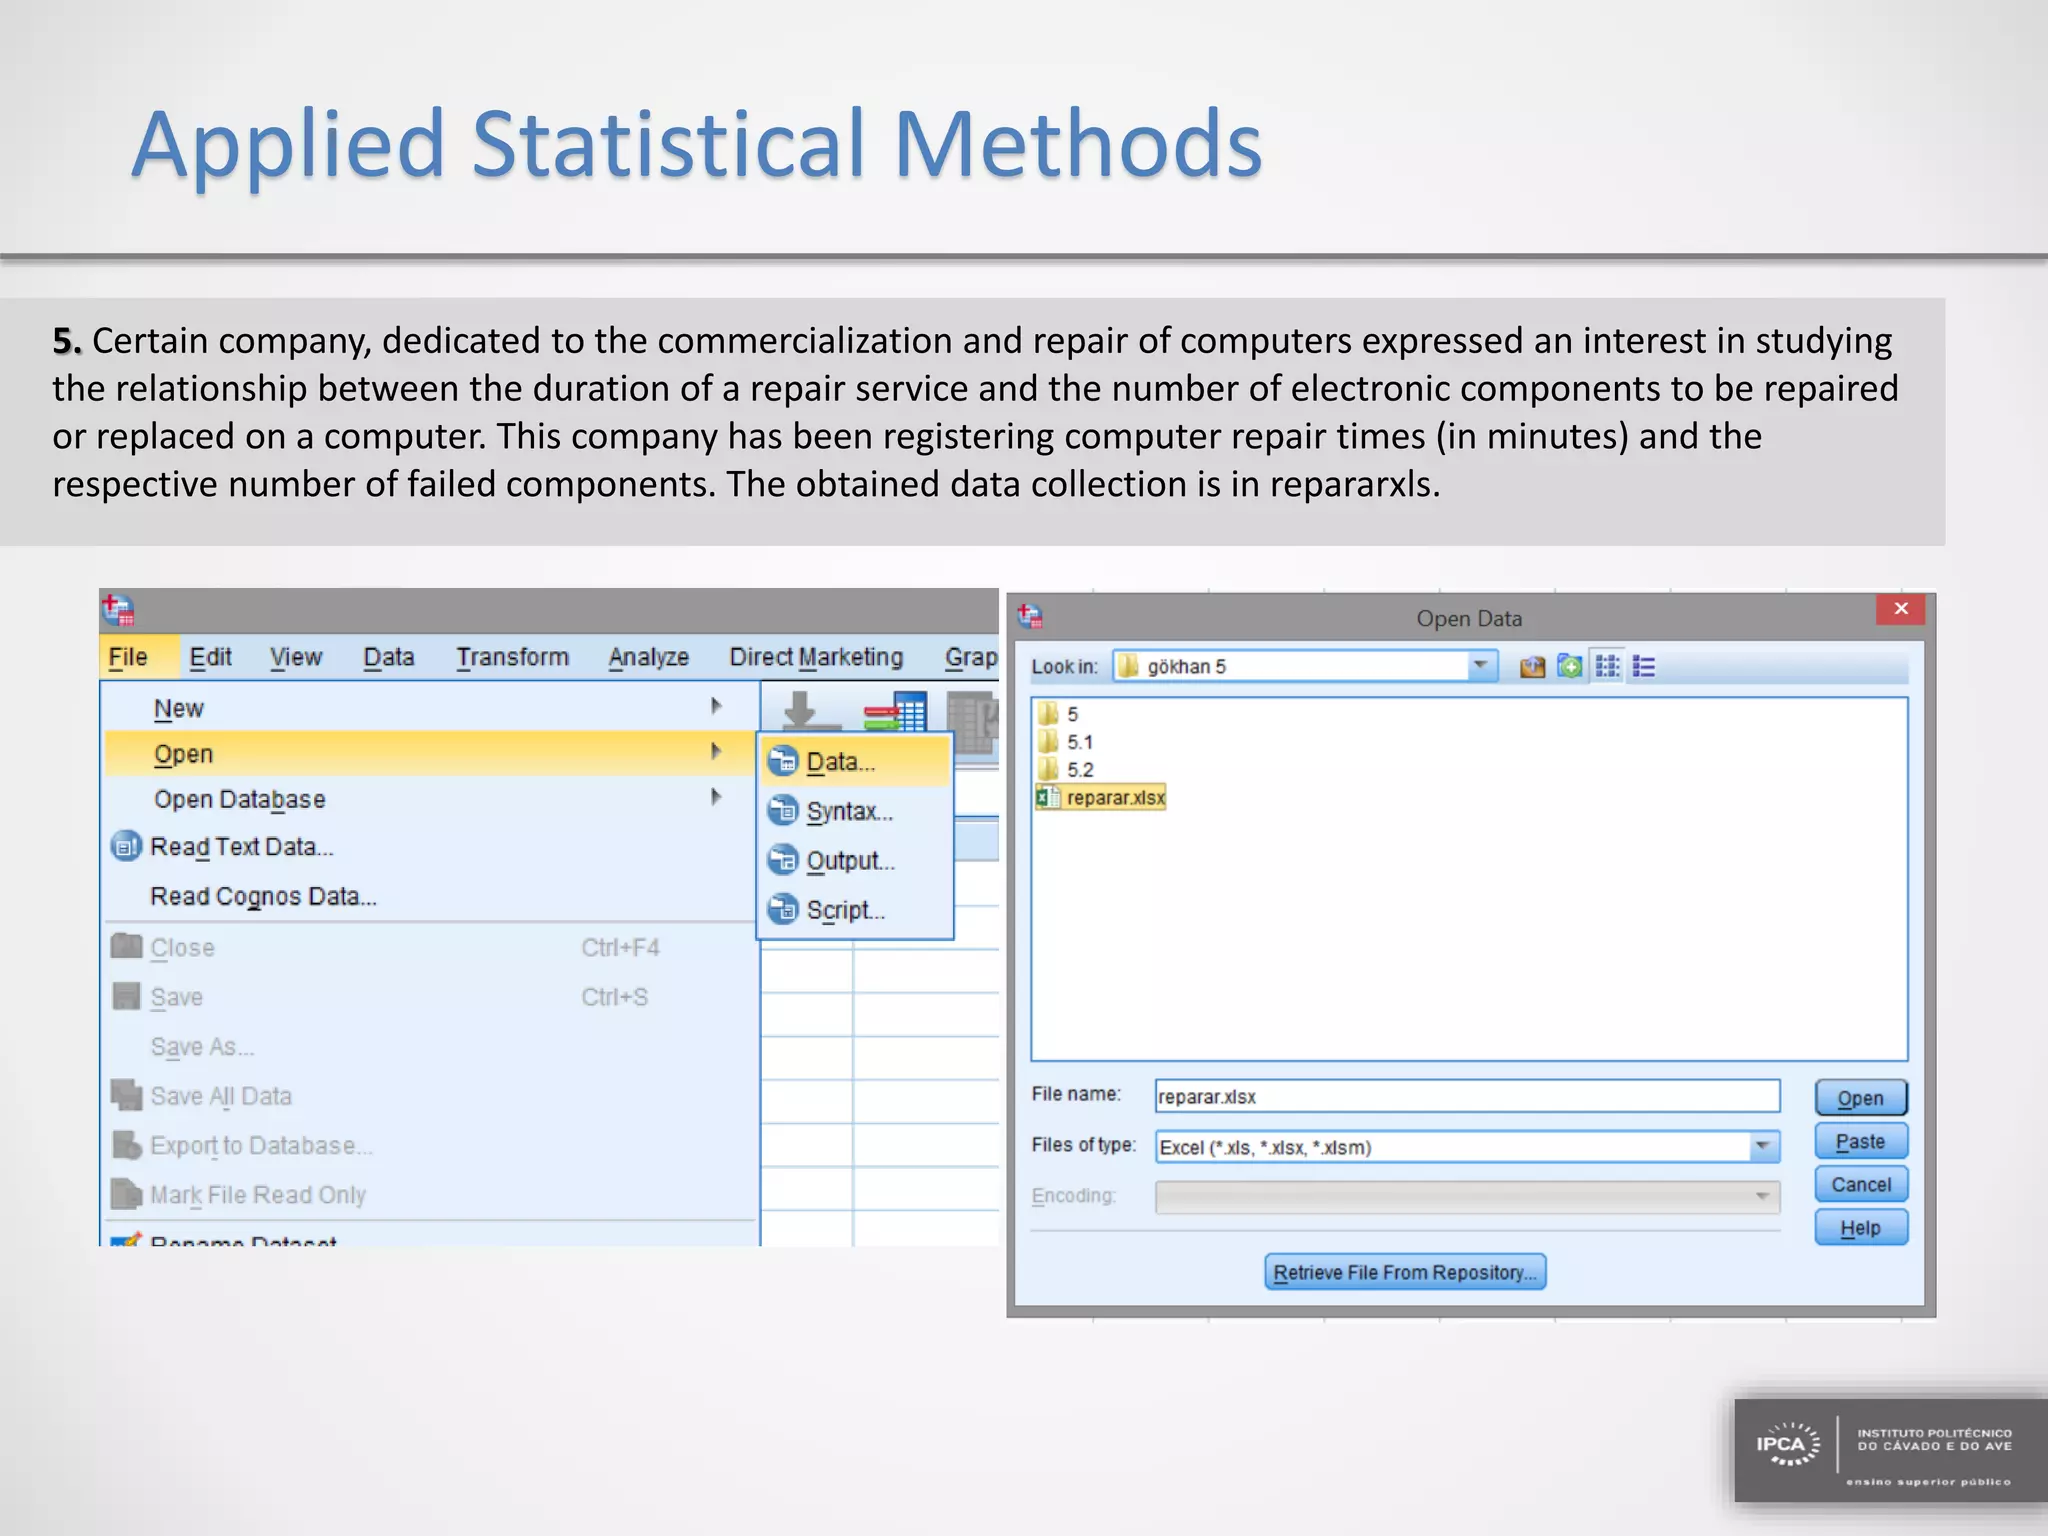Select Script... from Open submenu
The image size is (2048, 1536).
[855, 910]
